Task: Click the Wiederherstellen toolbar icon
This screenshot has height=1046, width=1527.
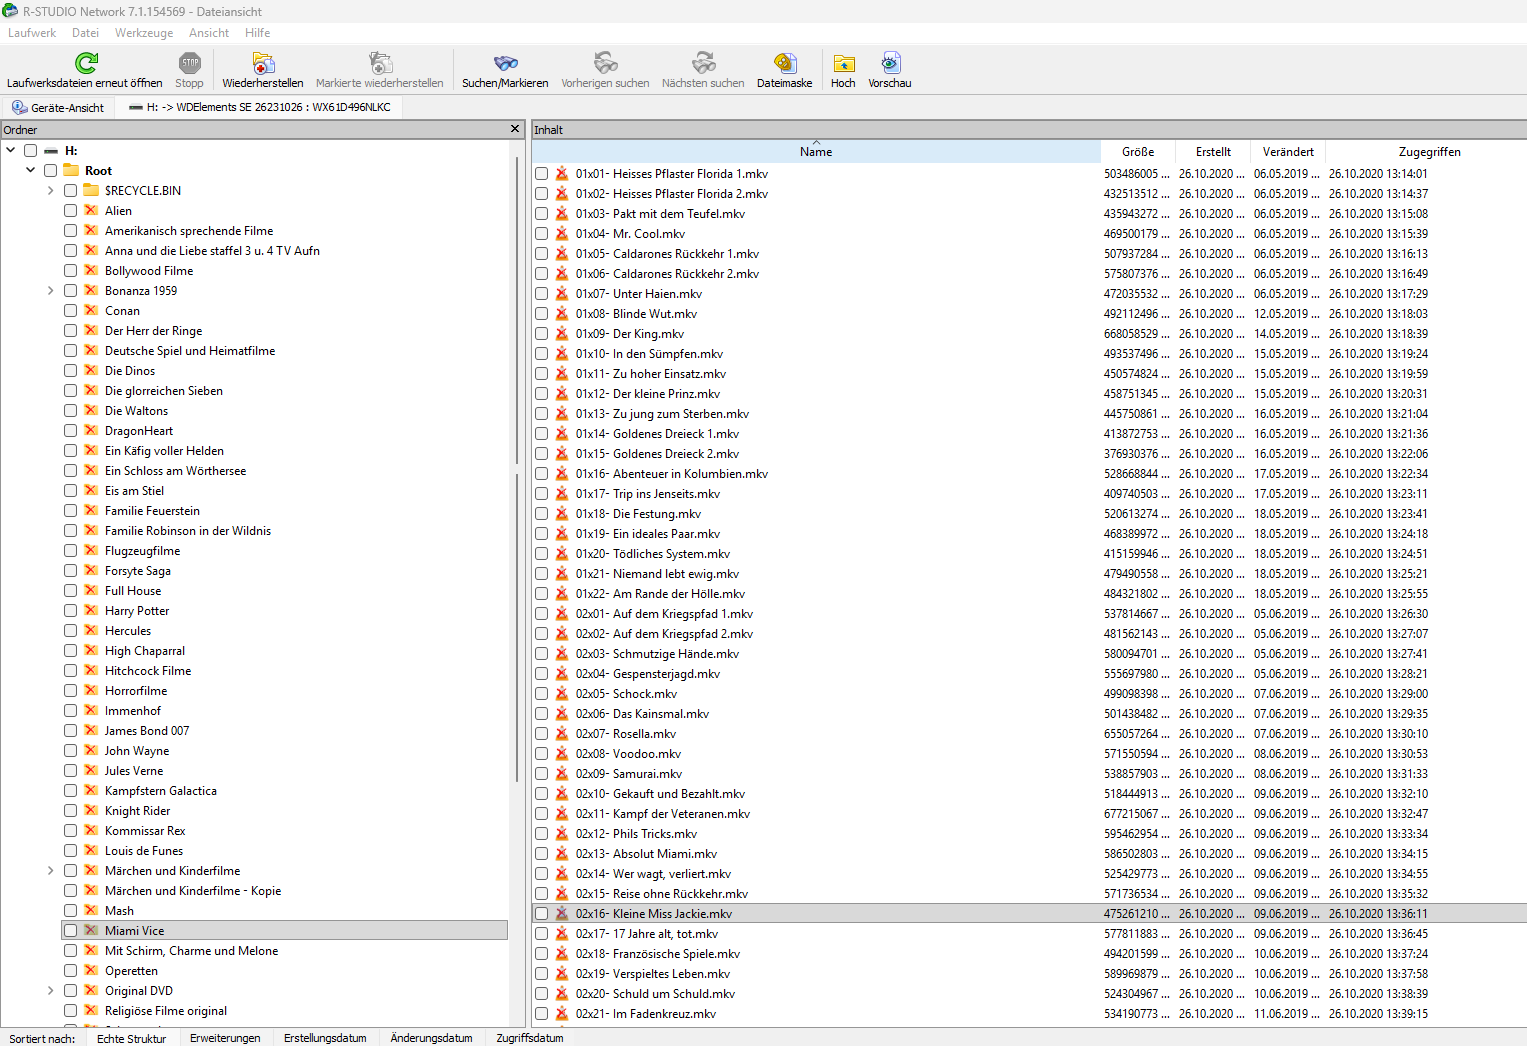Action: (x=263, y=63)
